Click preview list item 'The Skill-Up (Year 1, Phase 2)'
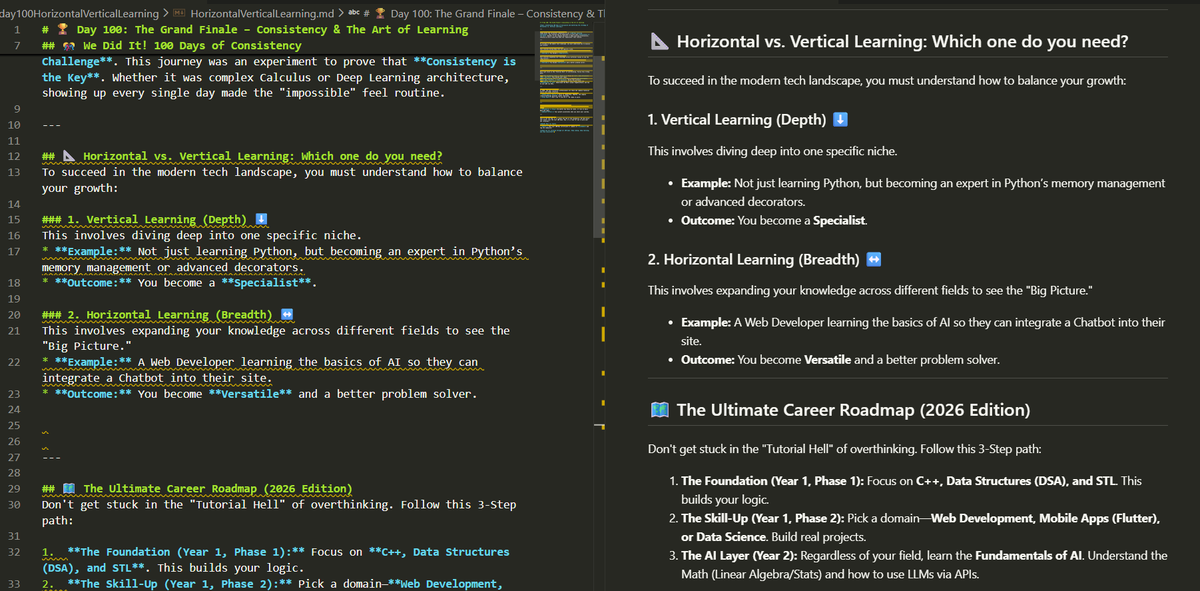Image resolution: width=1200 pixels, height=591 pixels. pos(762,518)
